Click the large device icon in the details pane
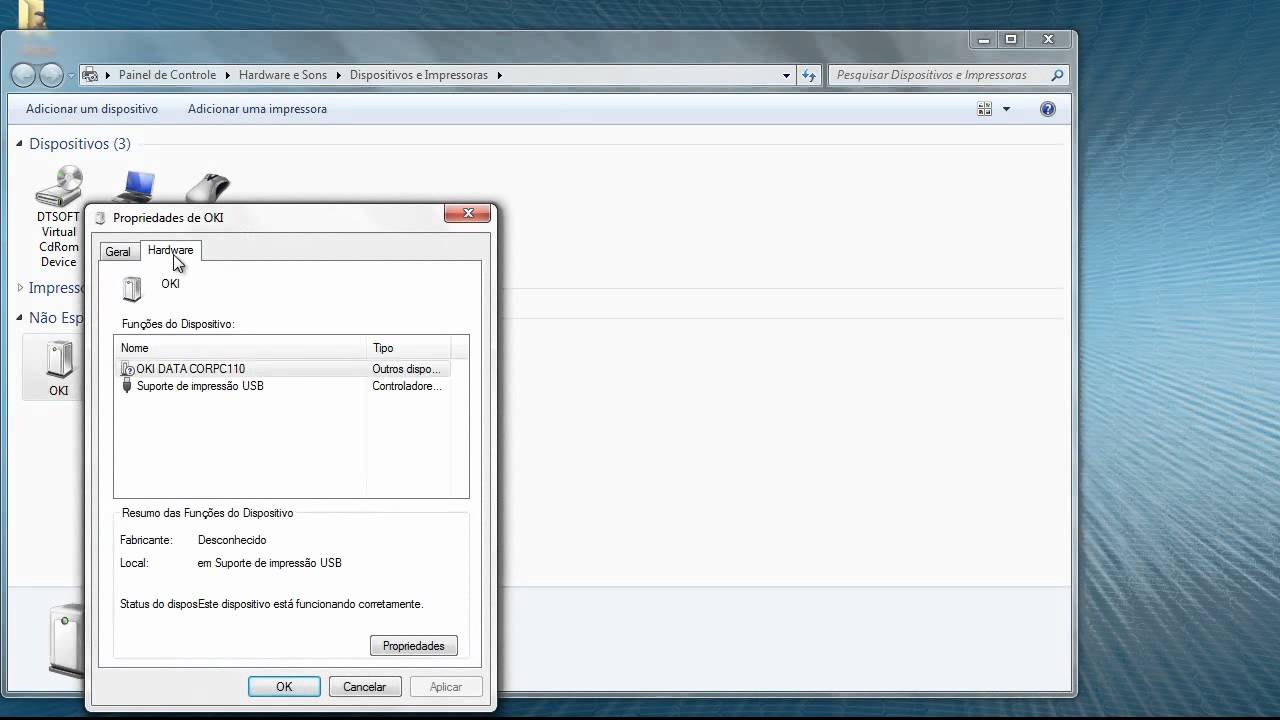 click(68, 641)
